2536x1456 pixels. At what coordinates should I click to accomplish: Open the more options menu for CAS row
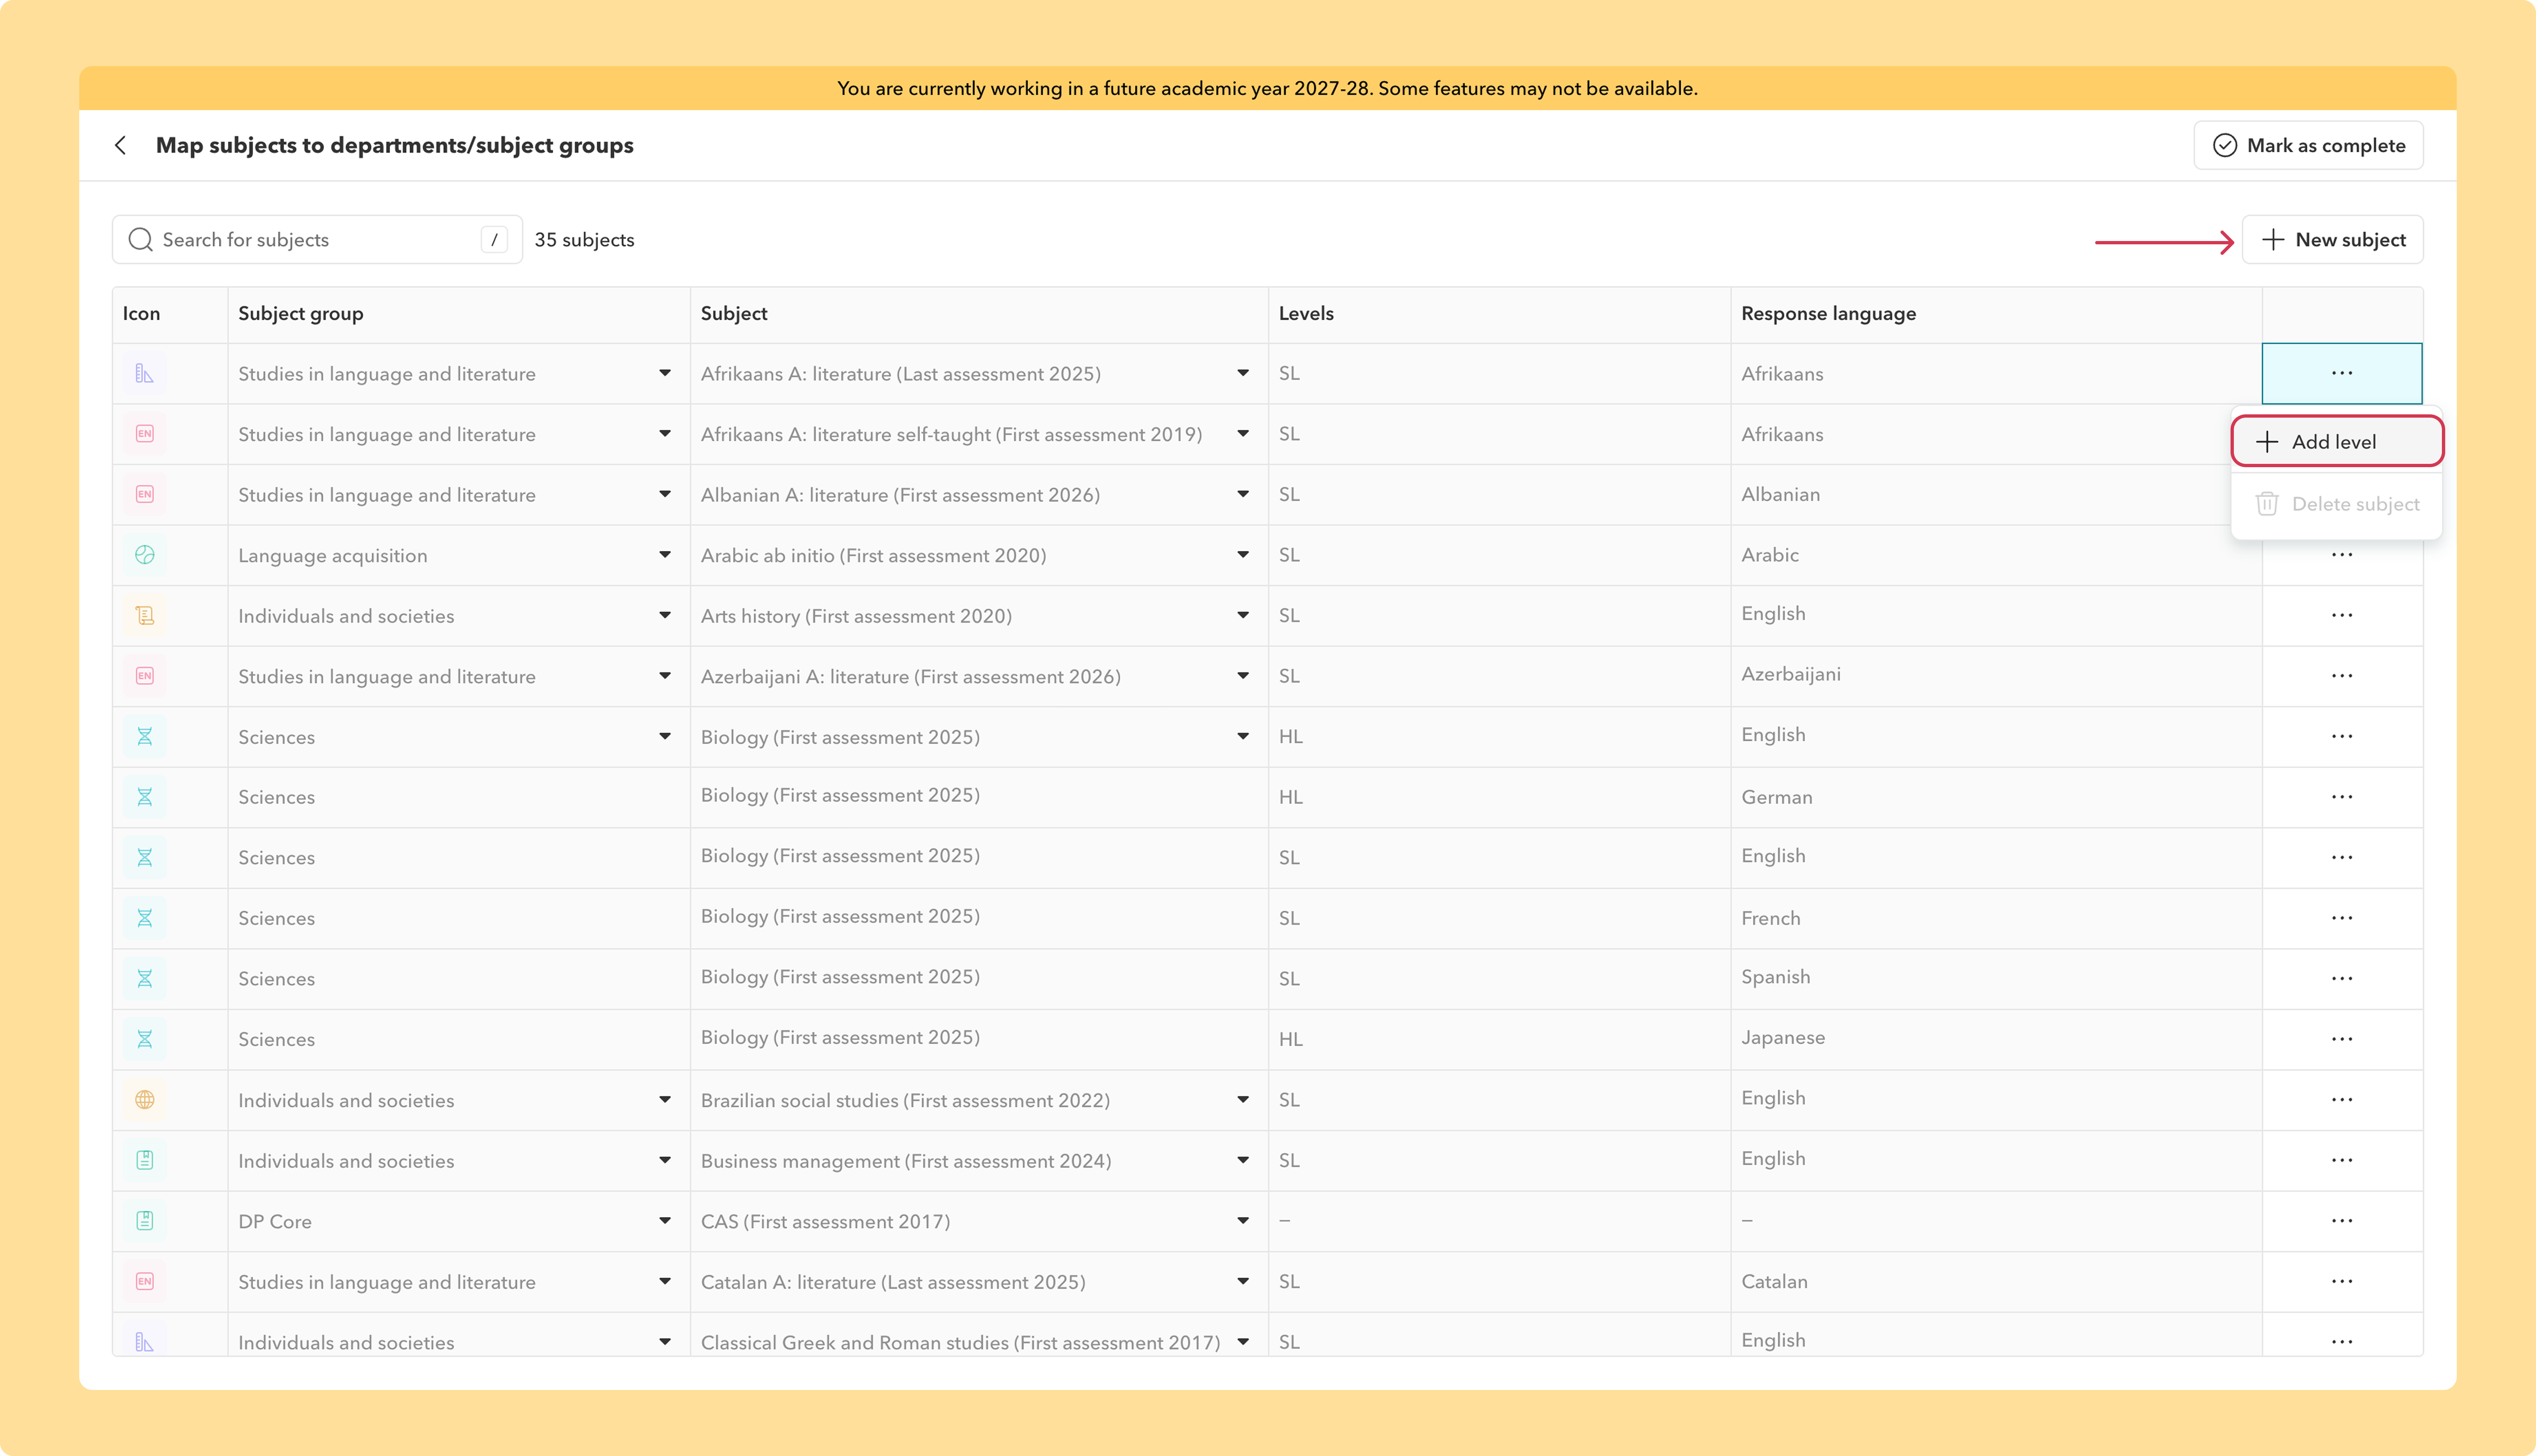click(2342, 1221)
